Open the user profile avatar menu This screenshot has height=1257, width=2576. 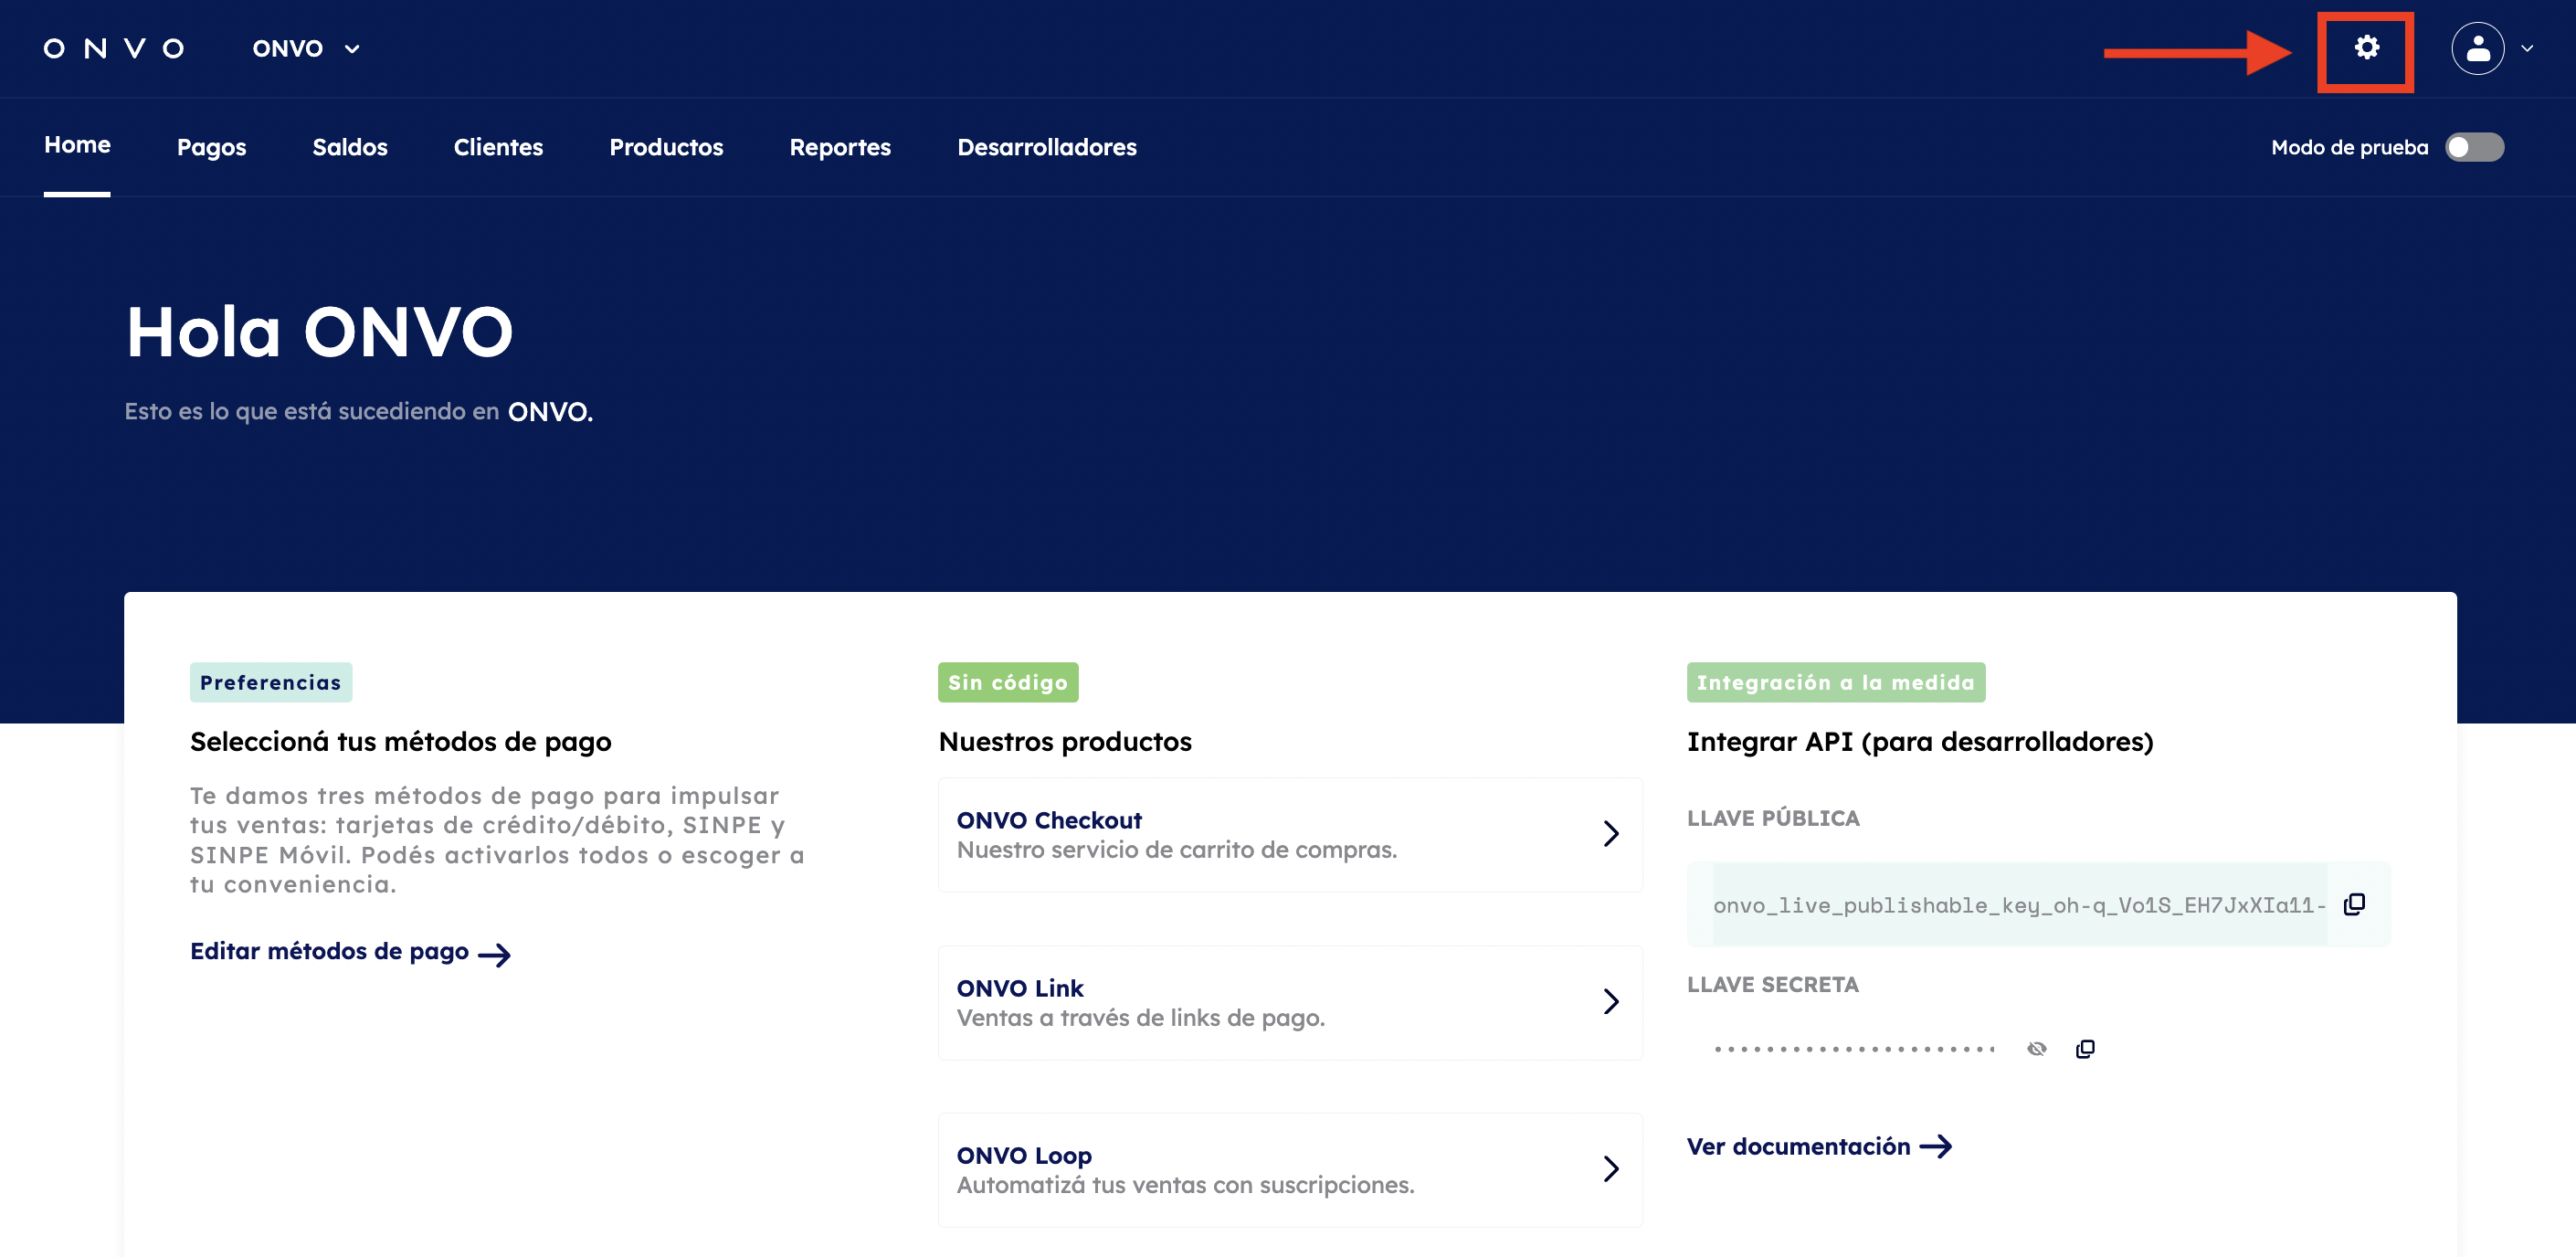[x=2477, y=48]
